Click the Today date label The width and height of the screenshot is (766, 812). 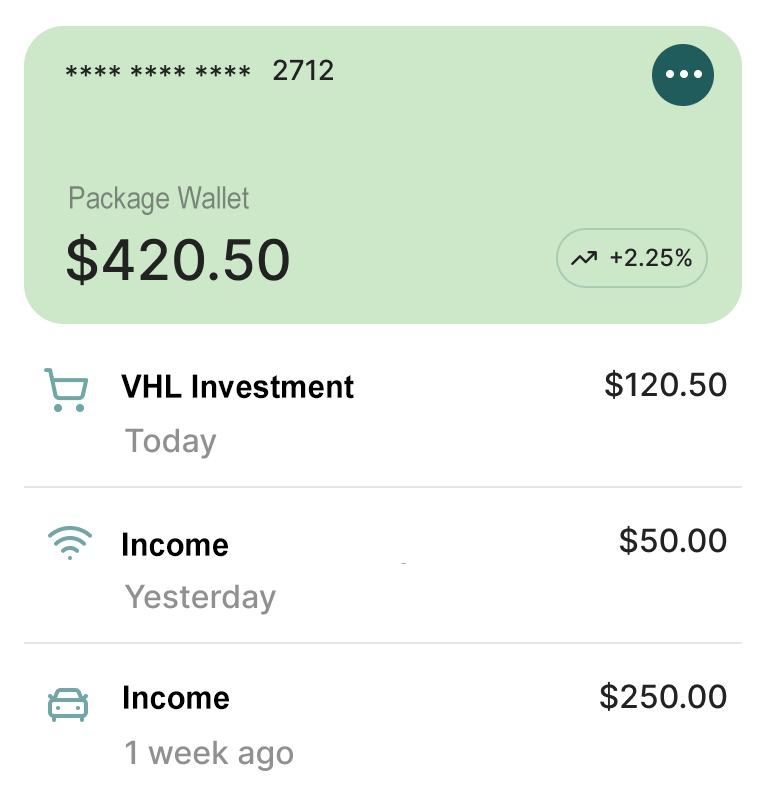pyautogui.click(x=171, y=441)
